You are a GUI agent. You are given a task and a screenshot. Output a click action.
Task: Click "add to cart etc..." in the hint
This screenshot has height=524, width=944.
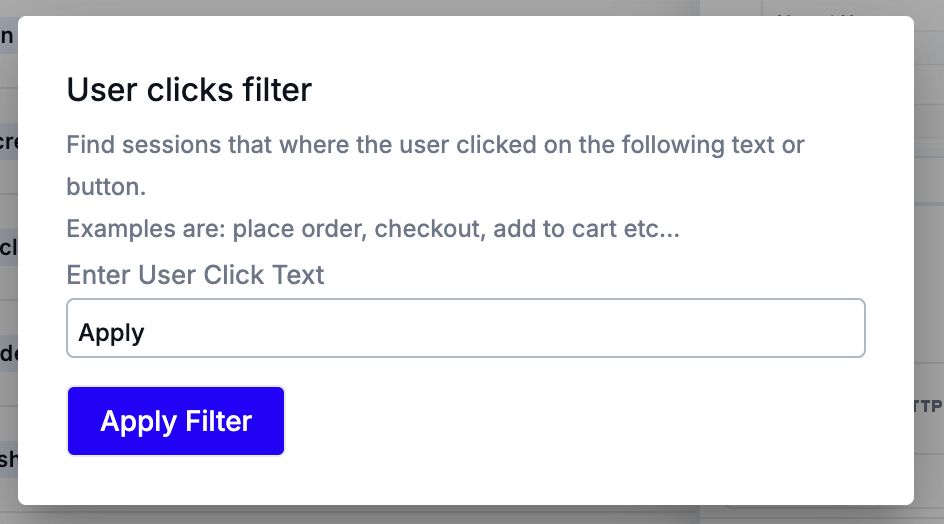click(586, 229)
